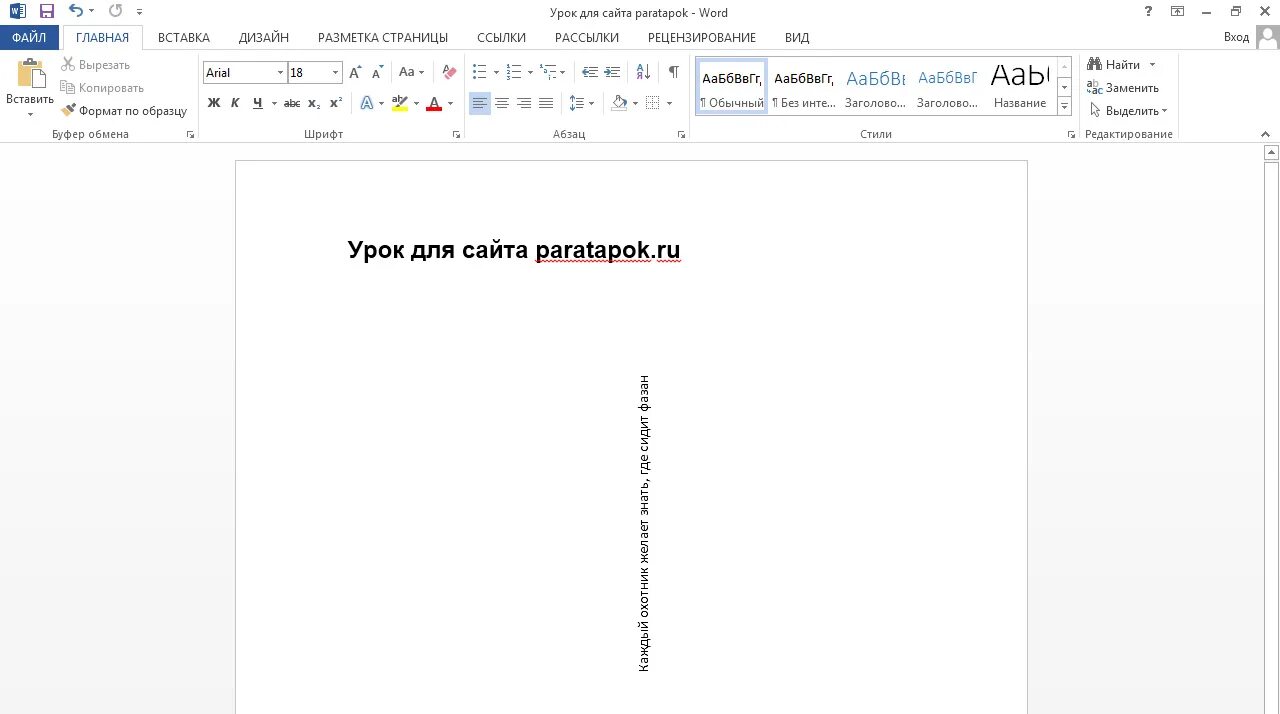Toggle subscript formatting
Viewport: 1280px width, 714px height.
(x=312, y=103)
